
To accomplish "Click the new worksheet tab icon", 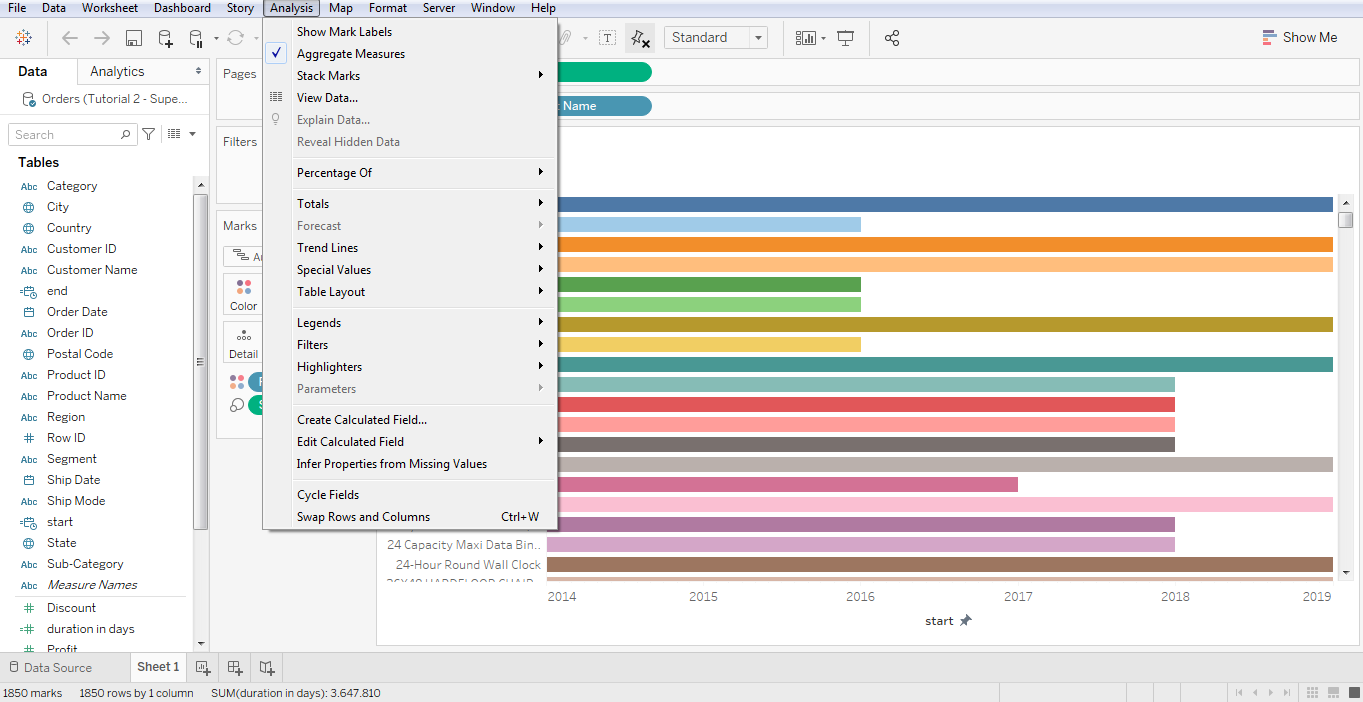I will 203,667.
